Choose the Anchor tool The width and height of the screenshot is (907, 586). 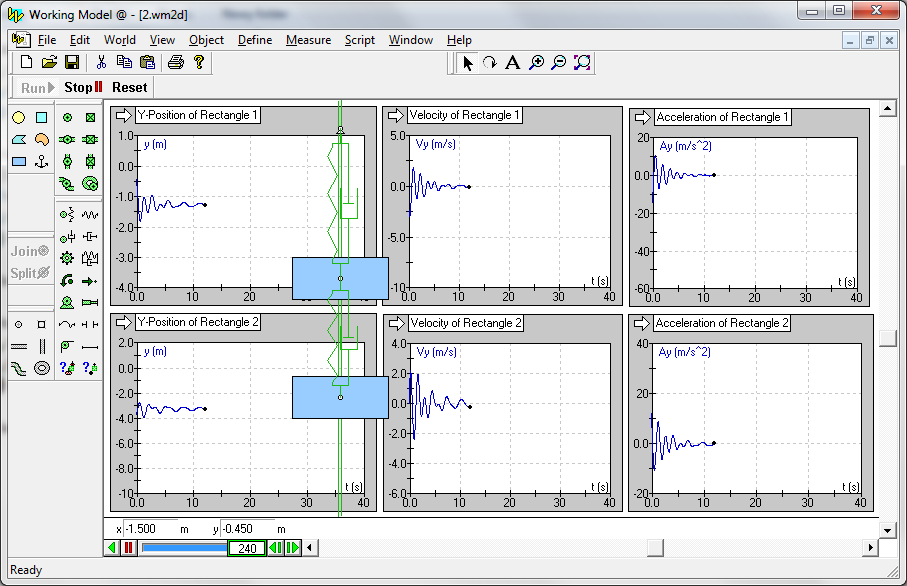point(42,161)
